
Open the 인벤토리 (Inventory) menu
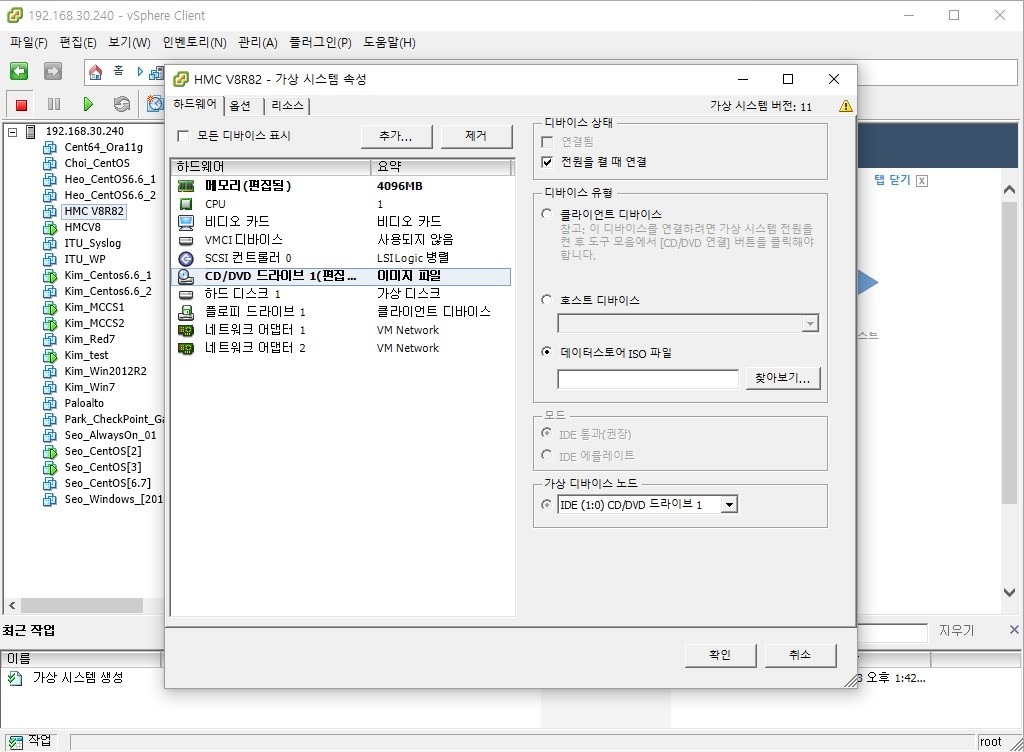[194, 43]
